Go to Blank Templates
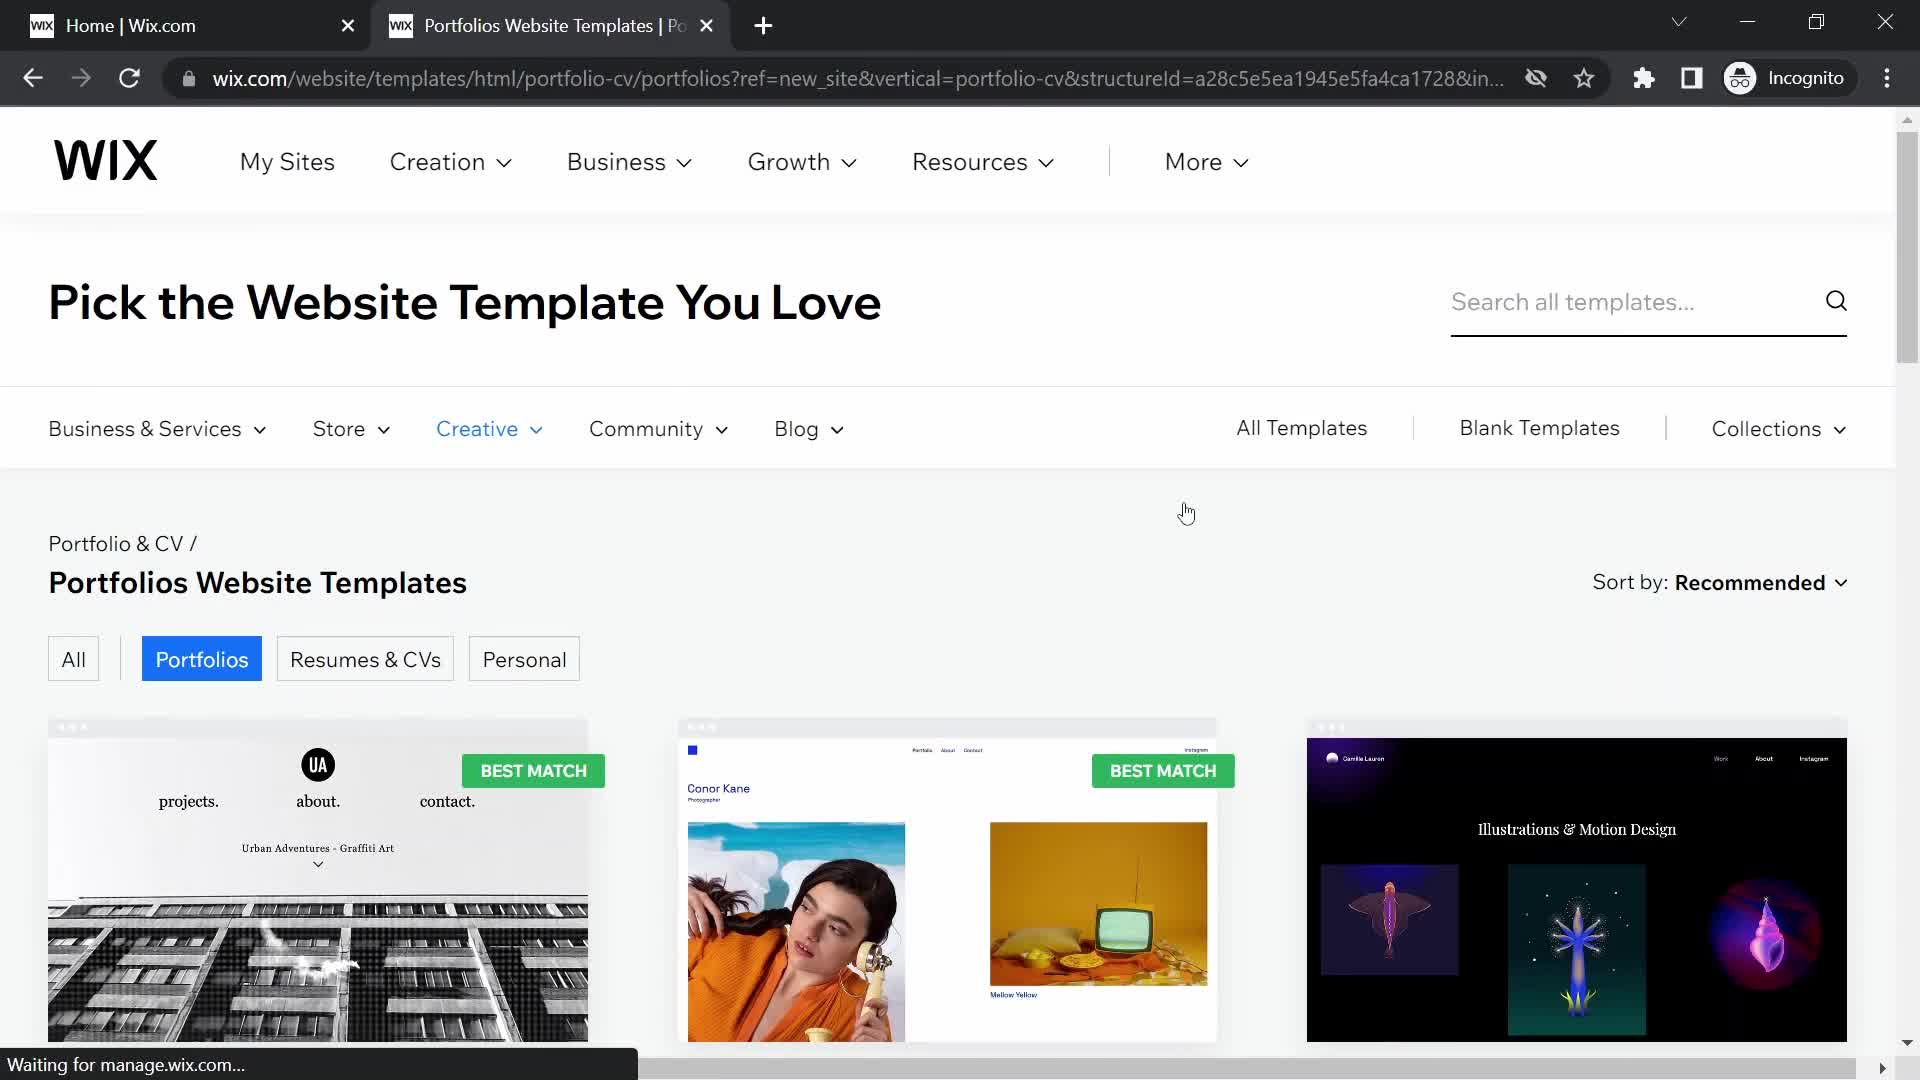 [x=1539, y=428]
